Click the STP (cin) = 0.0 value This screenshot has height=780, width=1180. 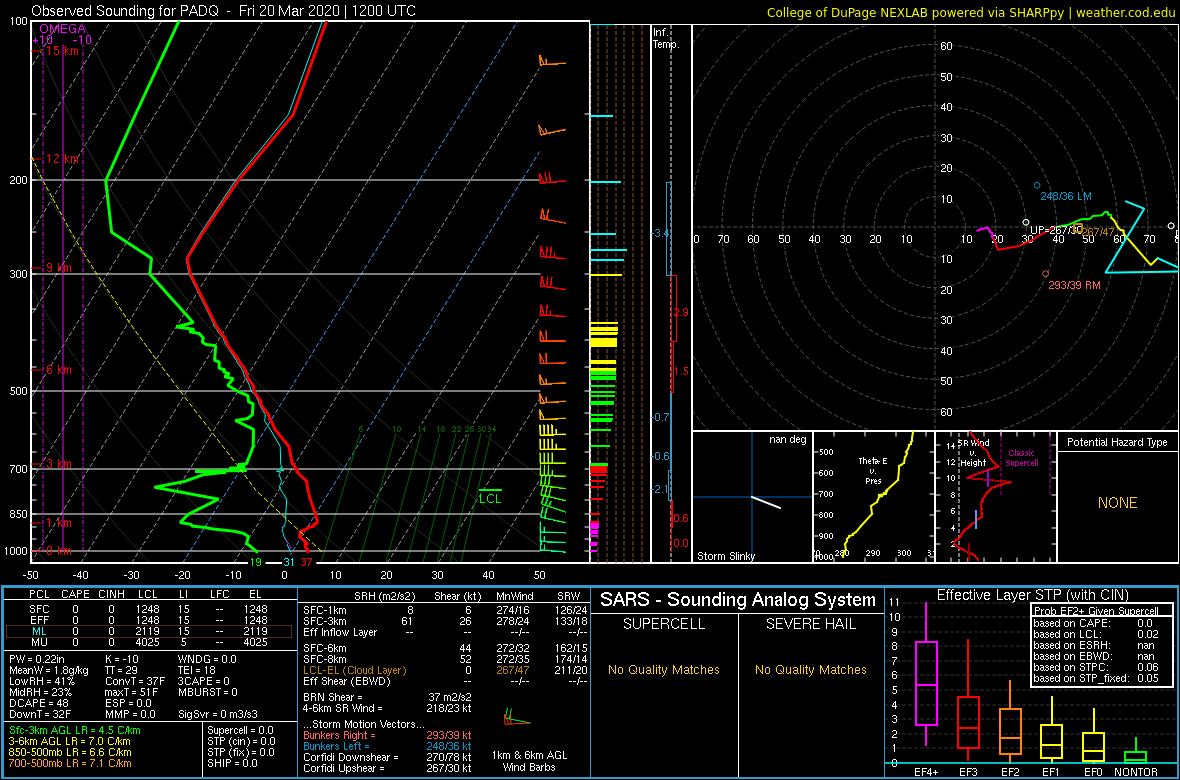240,741
